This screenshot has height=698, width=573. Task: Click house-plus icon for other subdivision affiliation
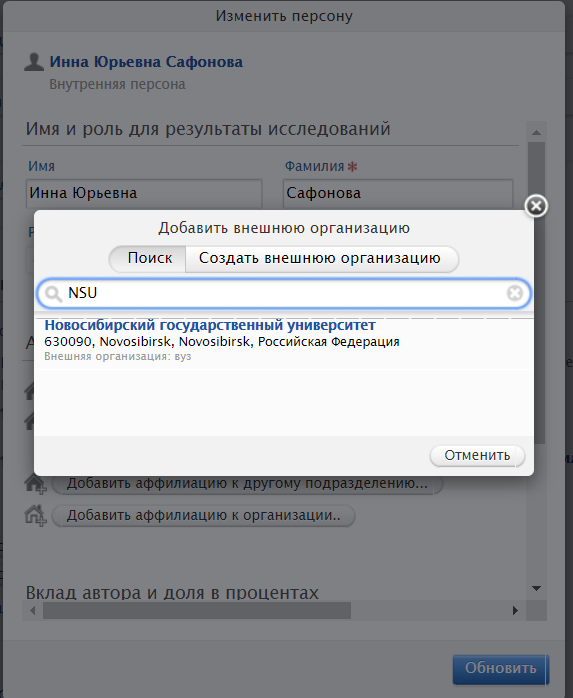[x=36, y=484]
